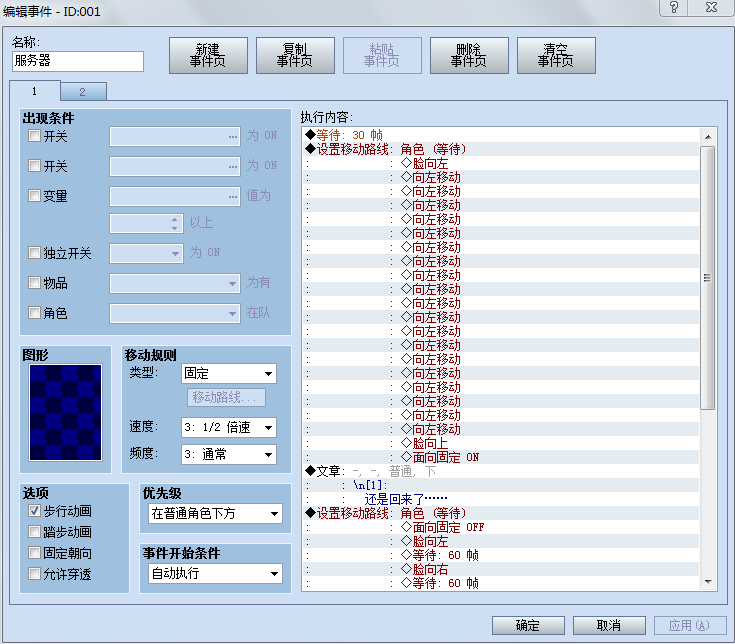Open the 事件开始条件 dropdown 自动执行
This screenshot has height=644, width=735.
click(x=215, y=573)
